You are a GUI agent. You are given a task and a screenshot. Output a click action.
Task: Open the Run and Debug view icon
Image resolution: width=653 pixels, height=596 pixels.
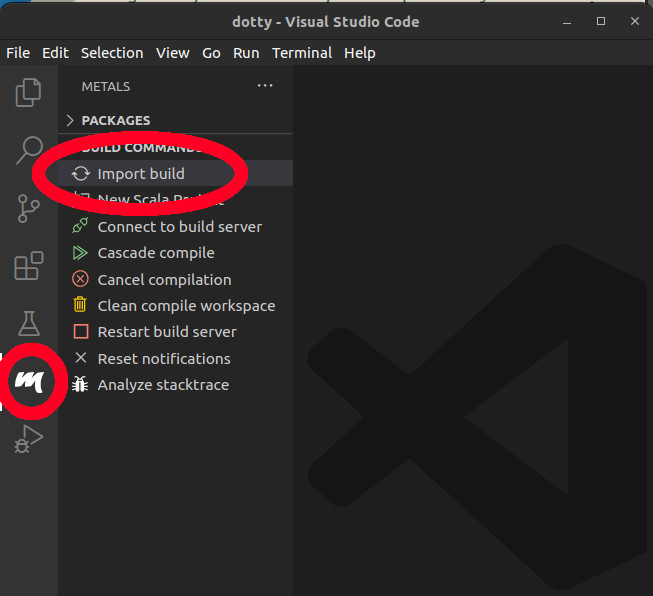pos(28,438)
